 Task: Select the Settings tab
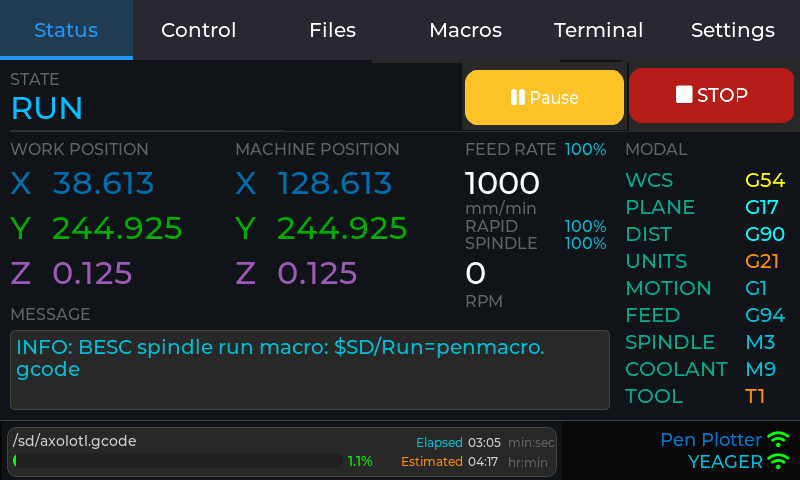(x=732, y=30)
